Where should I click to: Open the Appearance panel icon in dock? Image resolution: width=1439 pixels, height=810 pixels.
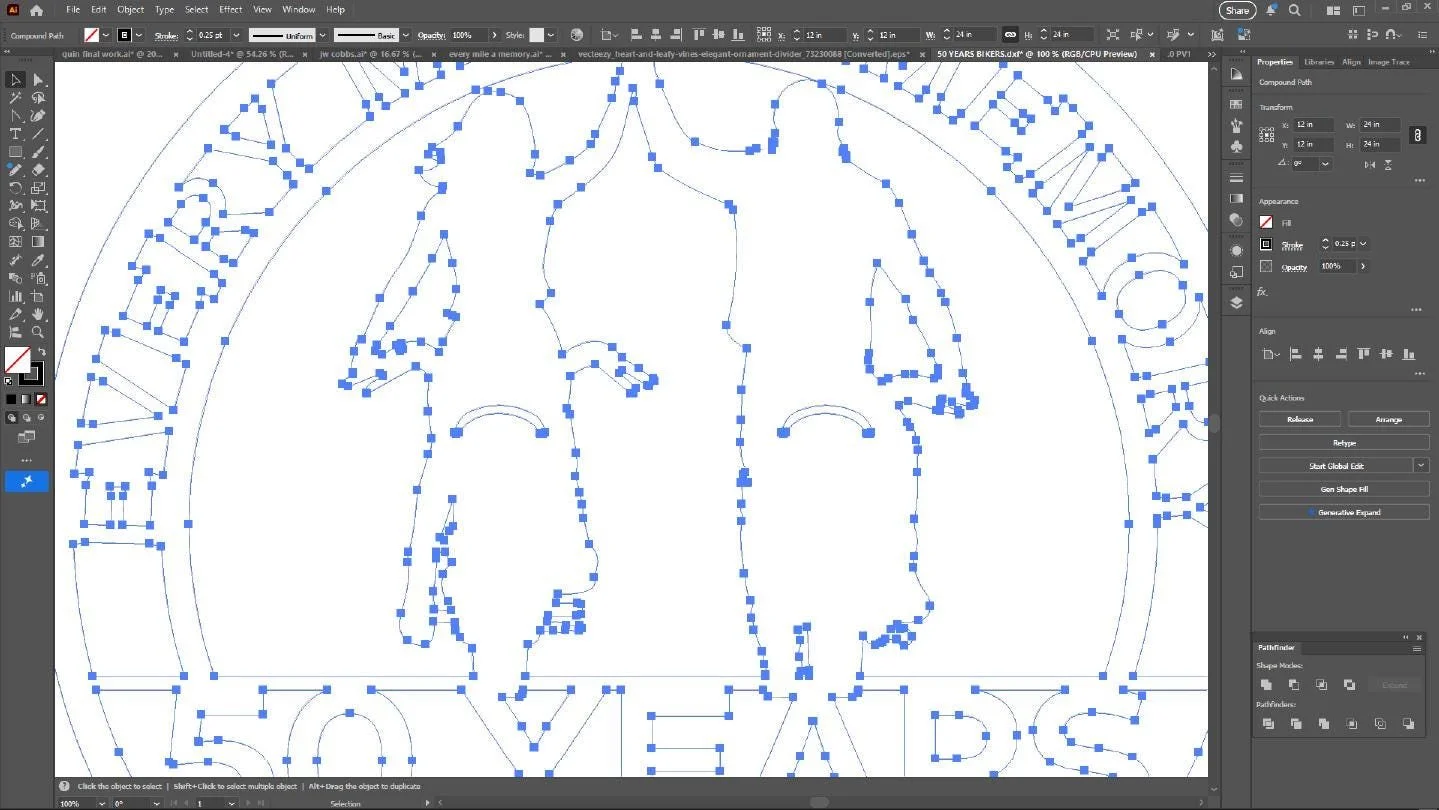[1237, 250]
